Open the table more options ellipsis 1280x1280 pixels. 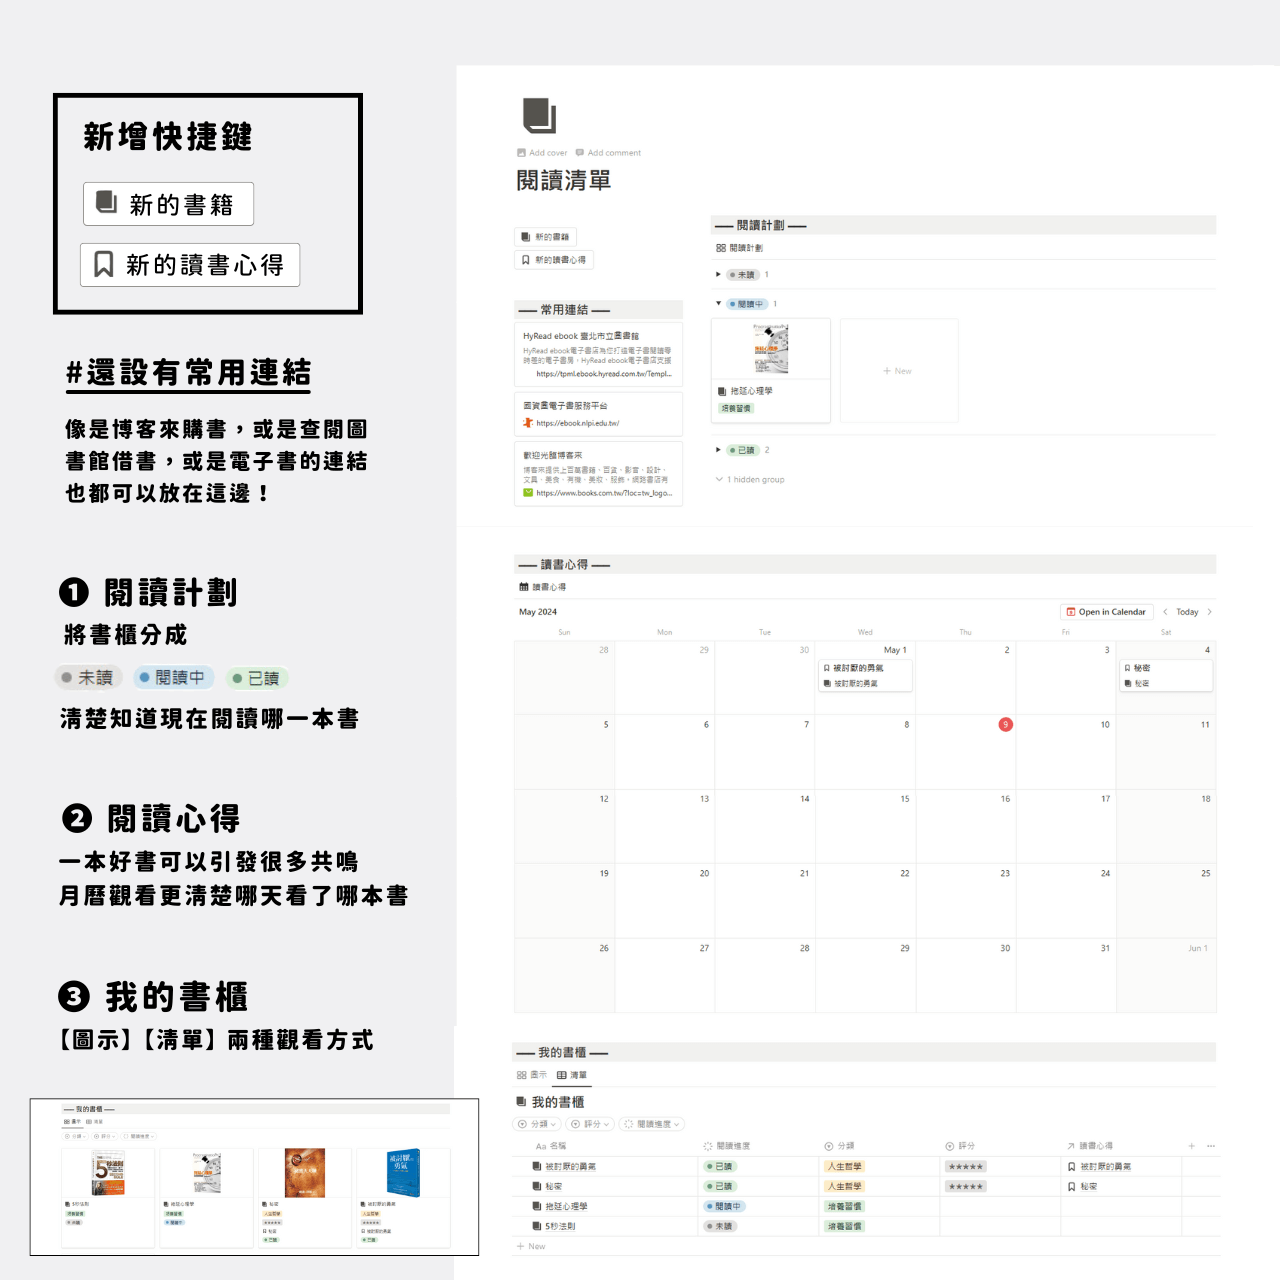(x=1211, y=1146)
